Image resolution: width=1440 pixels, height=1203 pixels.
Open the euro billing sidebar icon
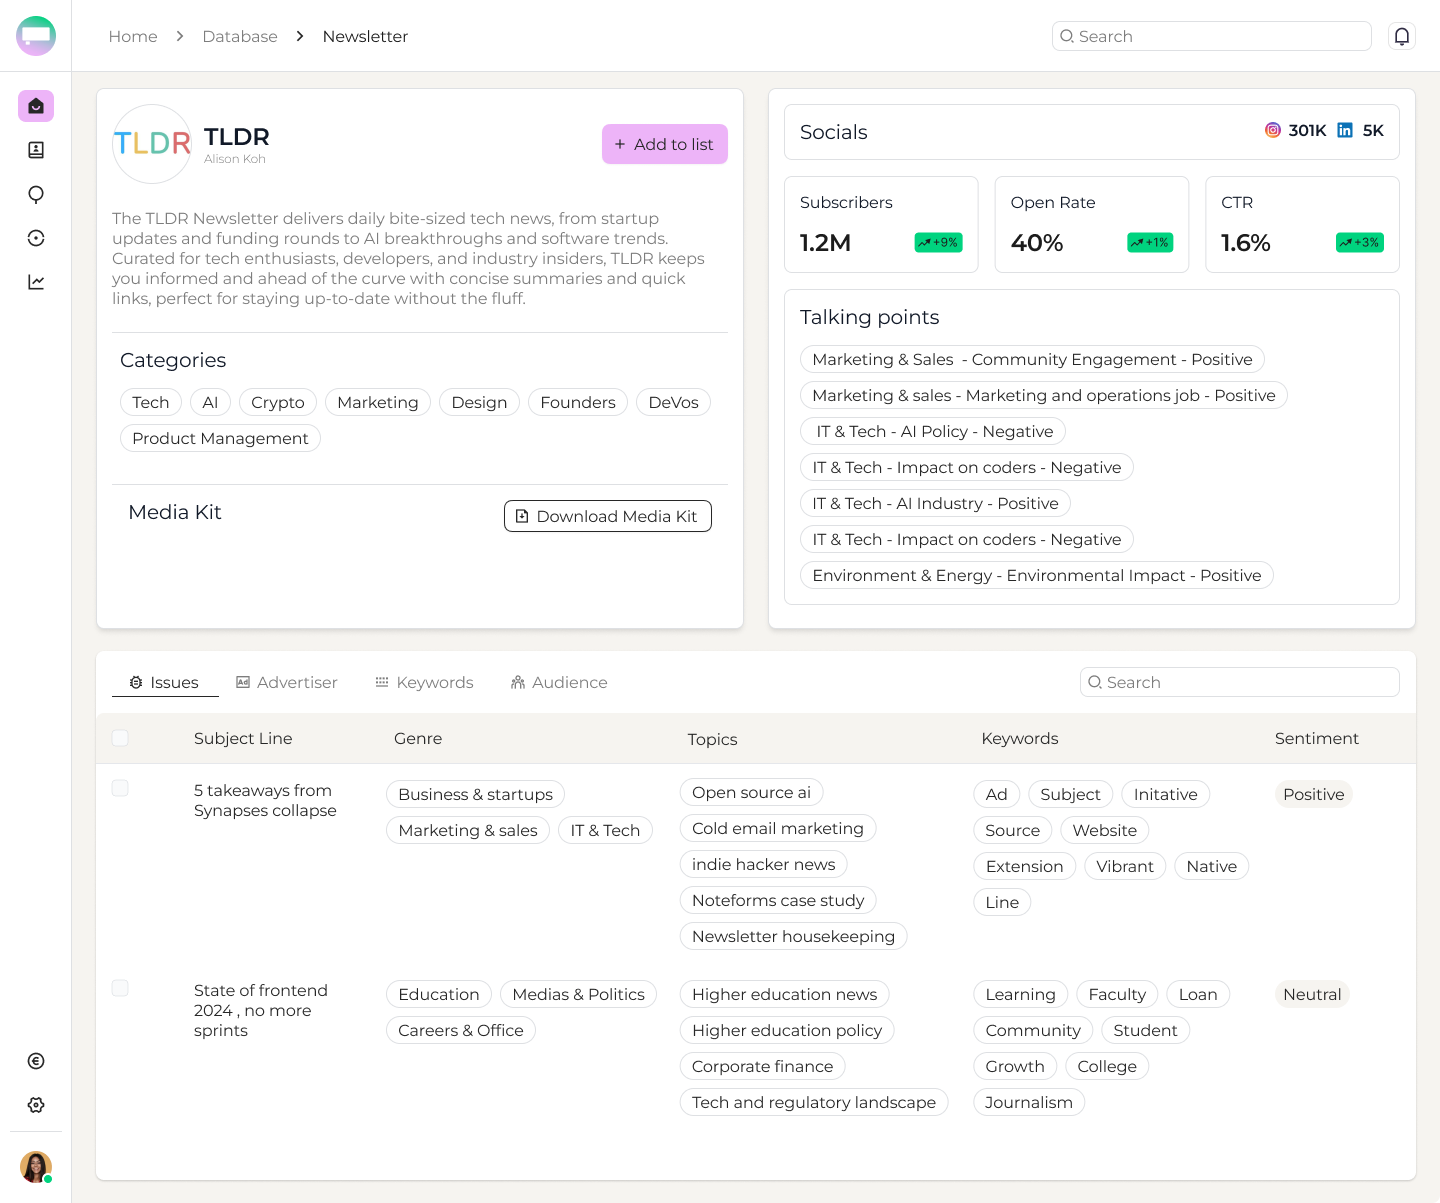click(x=36, y=1061)
